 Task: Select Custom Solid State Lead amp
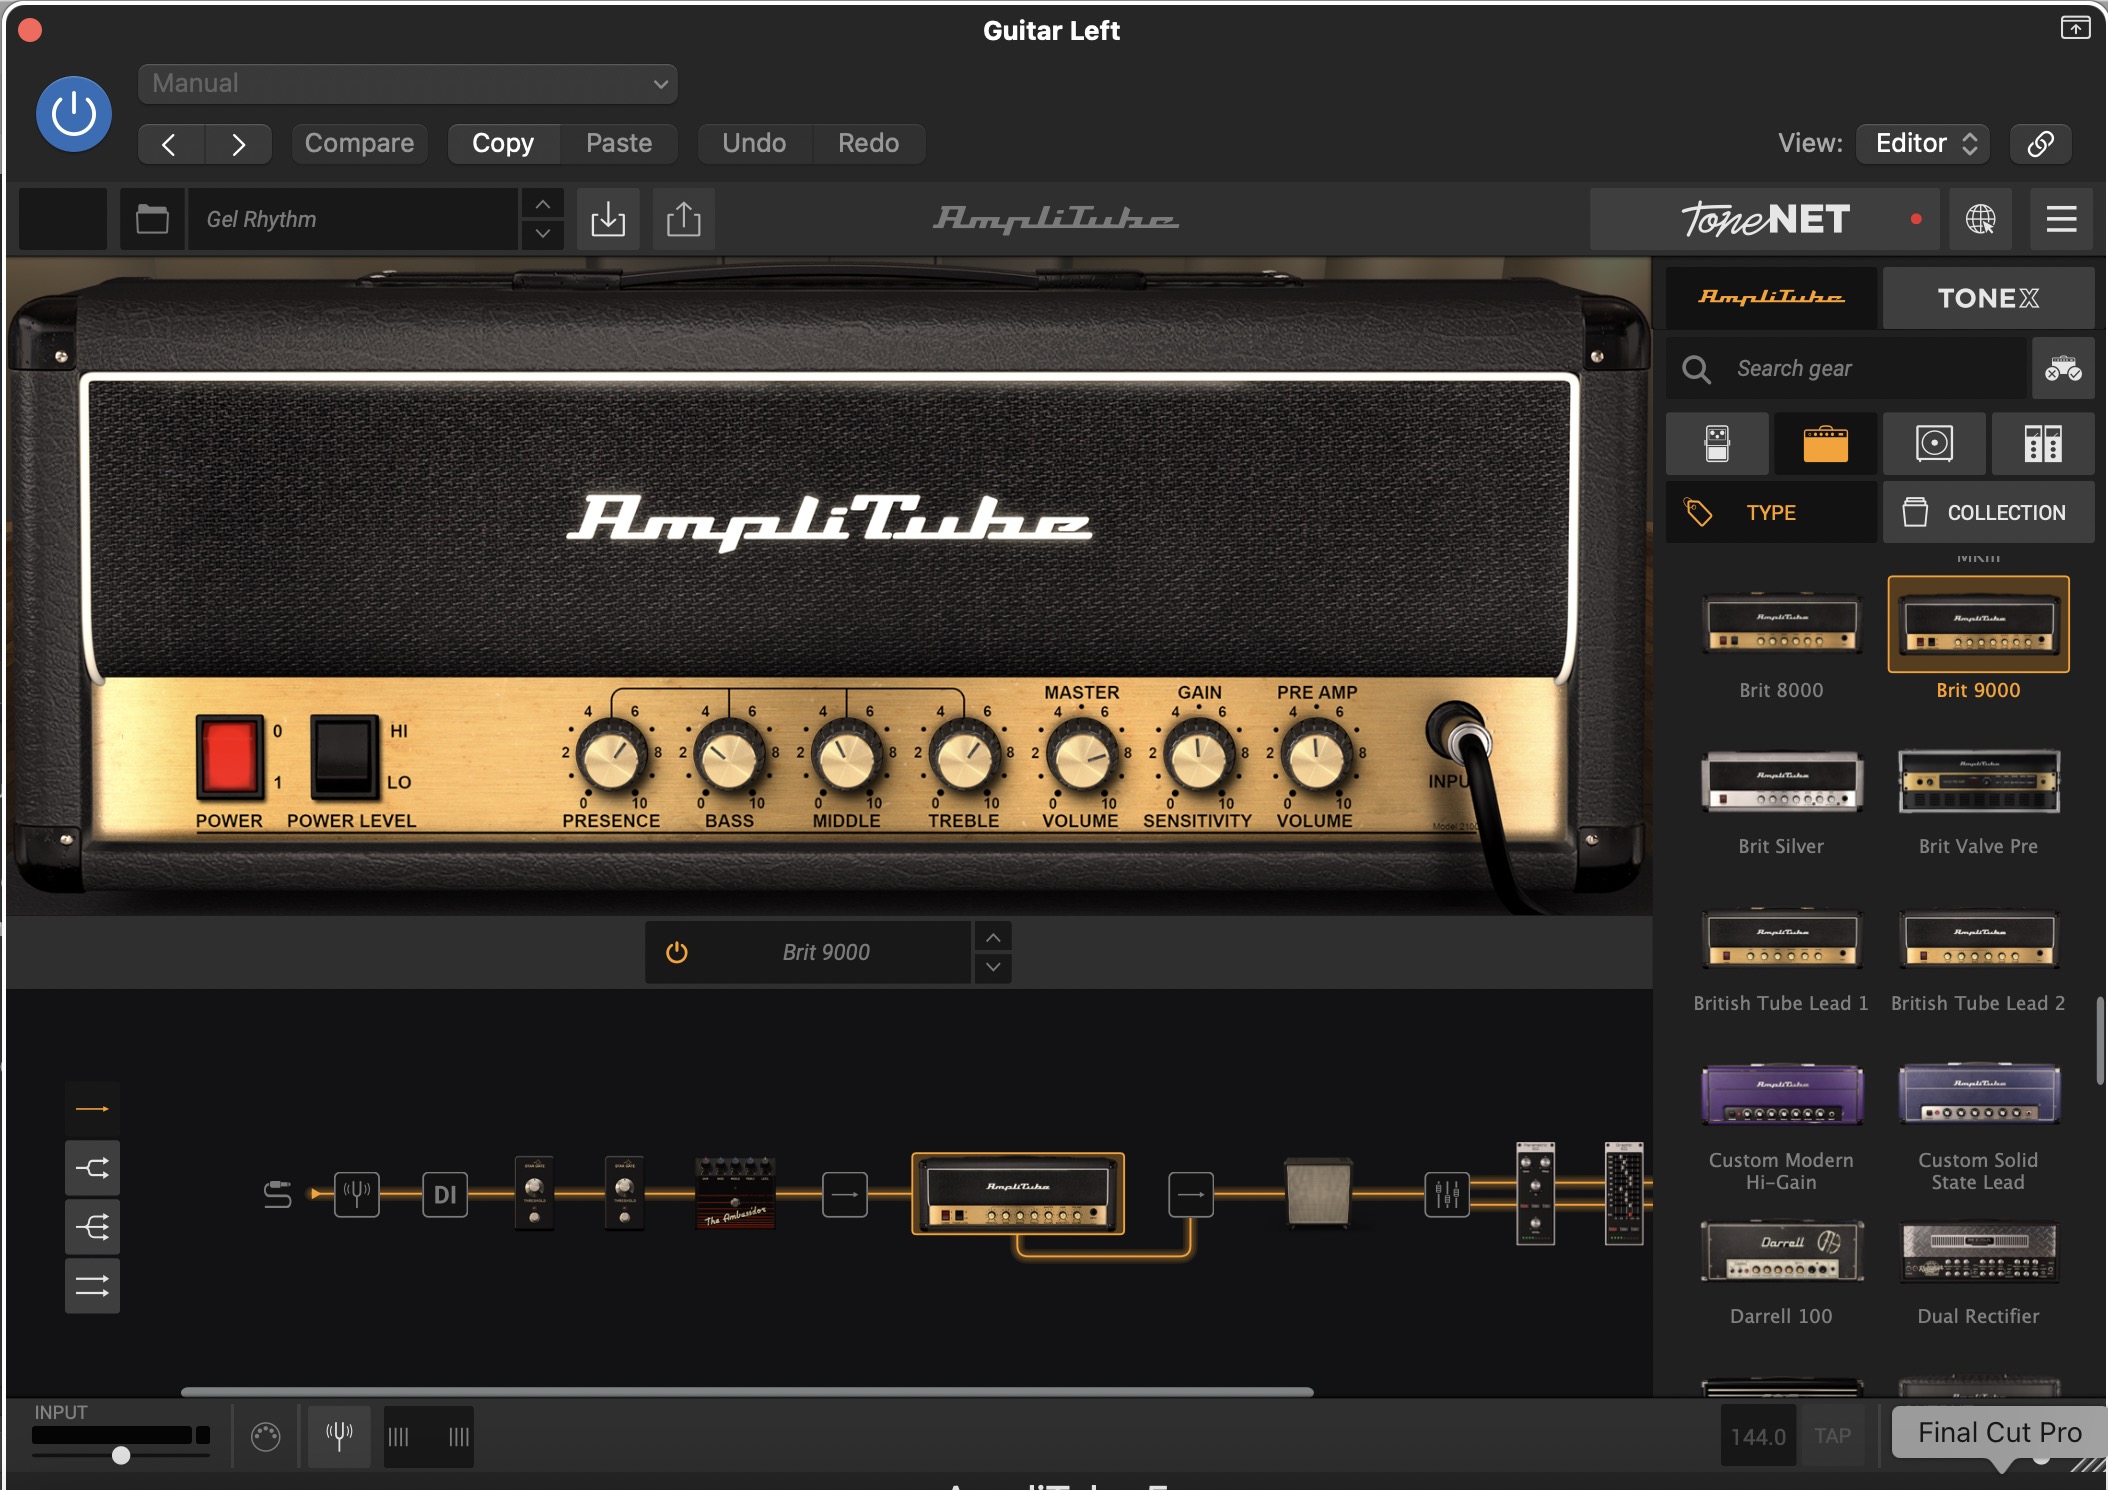(x=1978, y=1095)
